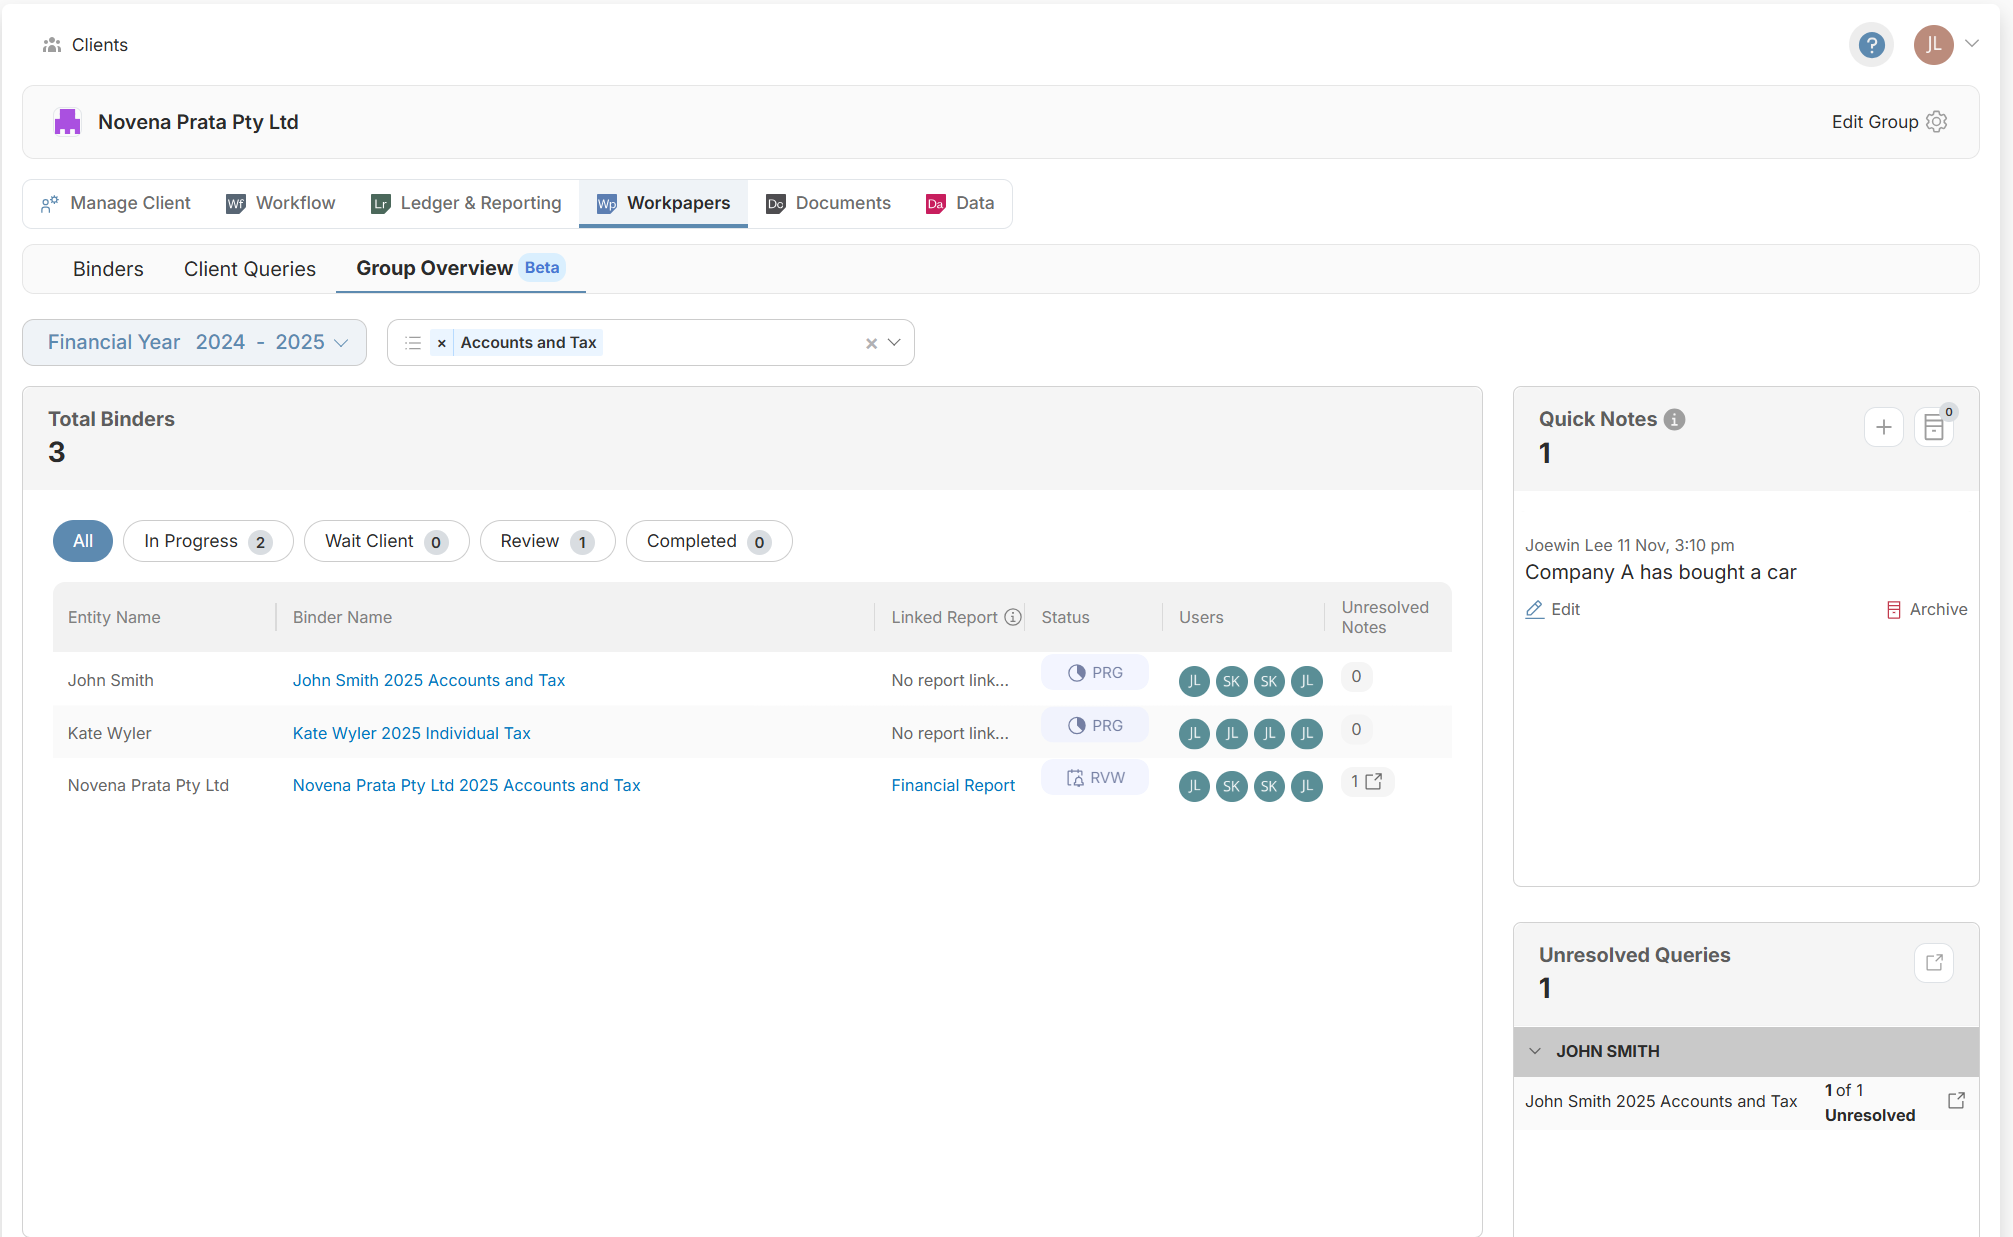Open John Smith query external link icon
The height and width of the screenshot is (1237, 2013).
(1957, 1101)
